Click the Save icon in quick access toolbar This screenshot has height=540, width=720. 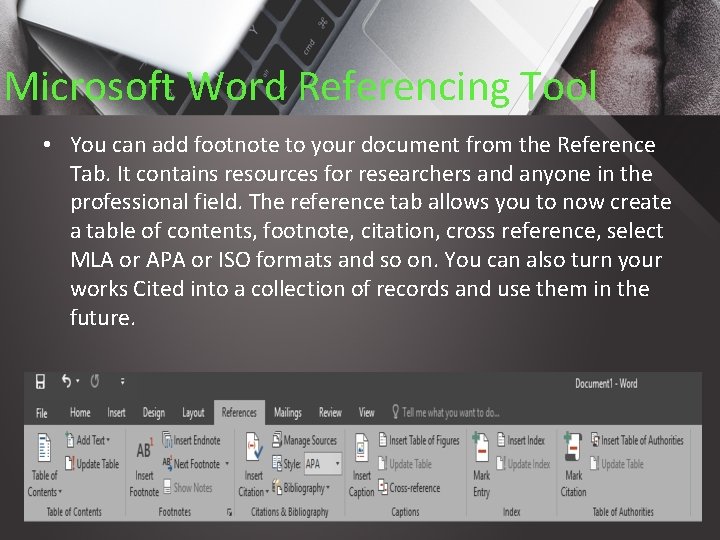tap(40, 382)
